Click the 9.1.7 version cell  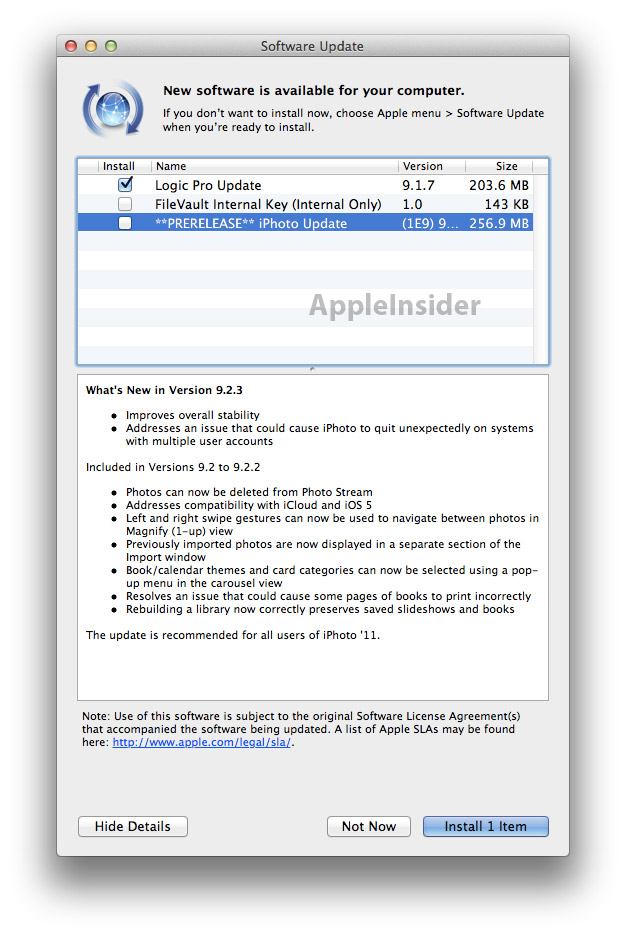tap(419, 185)
